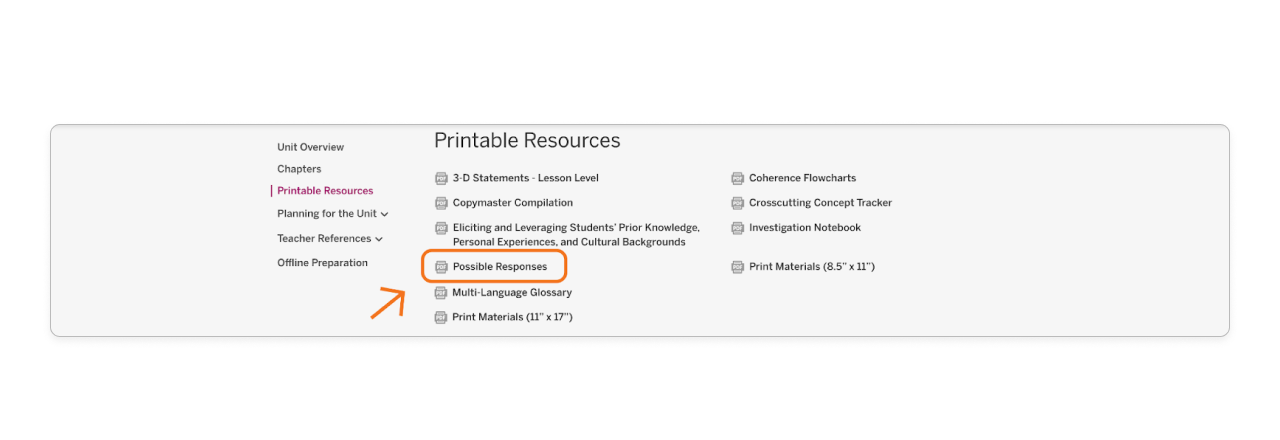This screenshot has height=440, width=1280.
Task: Click the PDF icon beside Coherence Flowcharts
Action: point(737,179)
